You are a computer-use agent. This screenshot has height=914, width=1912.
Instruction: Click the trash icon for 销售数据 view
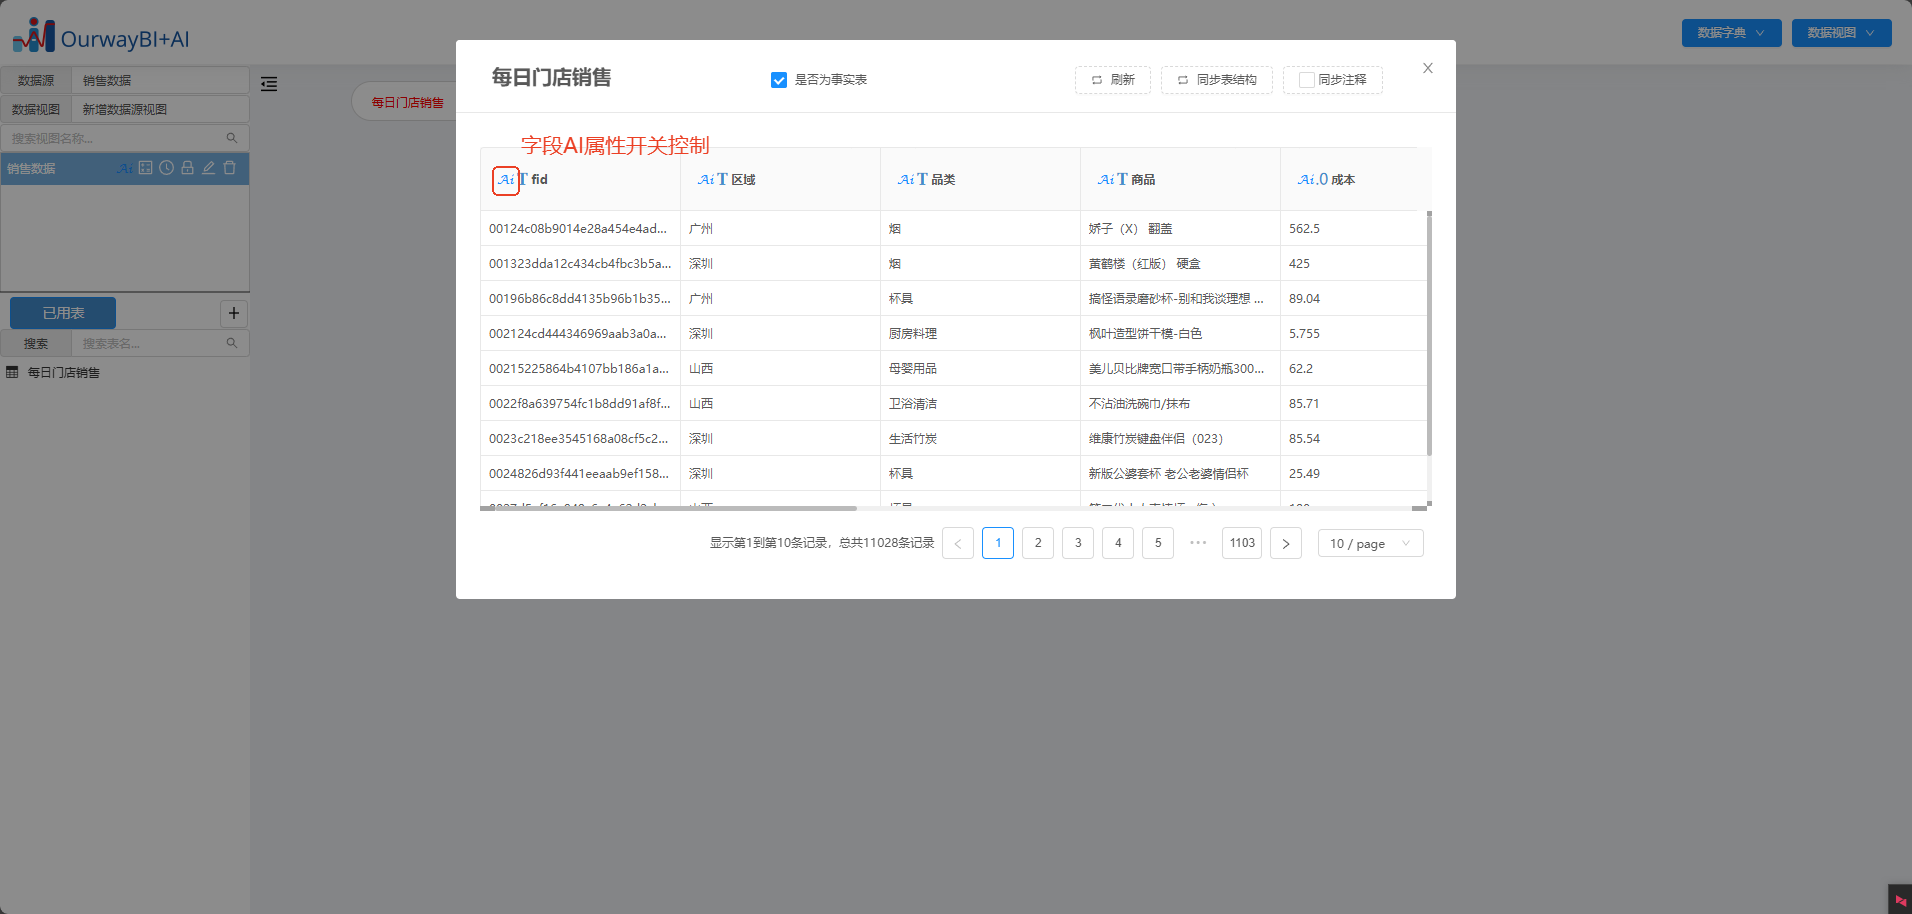coord(229,168)
